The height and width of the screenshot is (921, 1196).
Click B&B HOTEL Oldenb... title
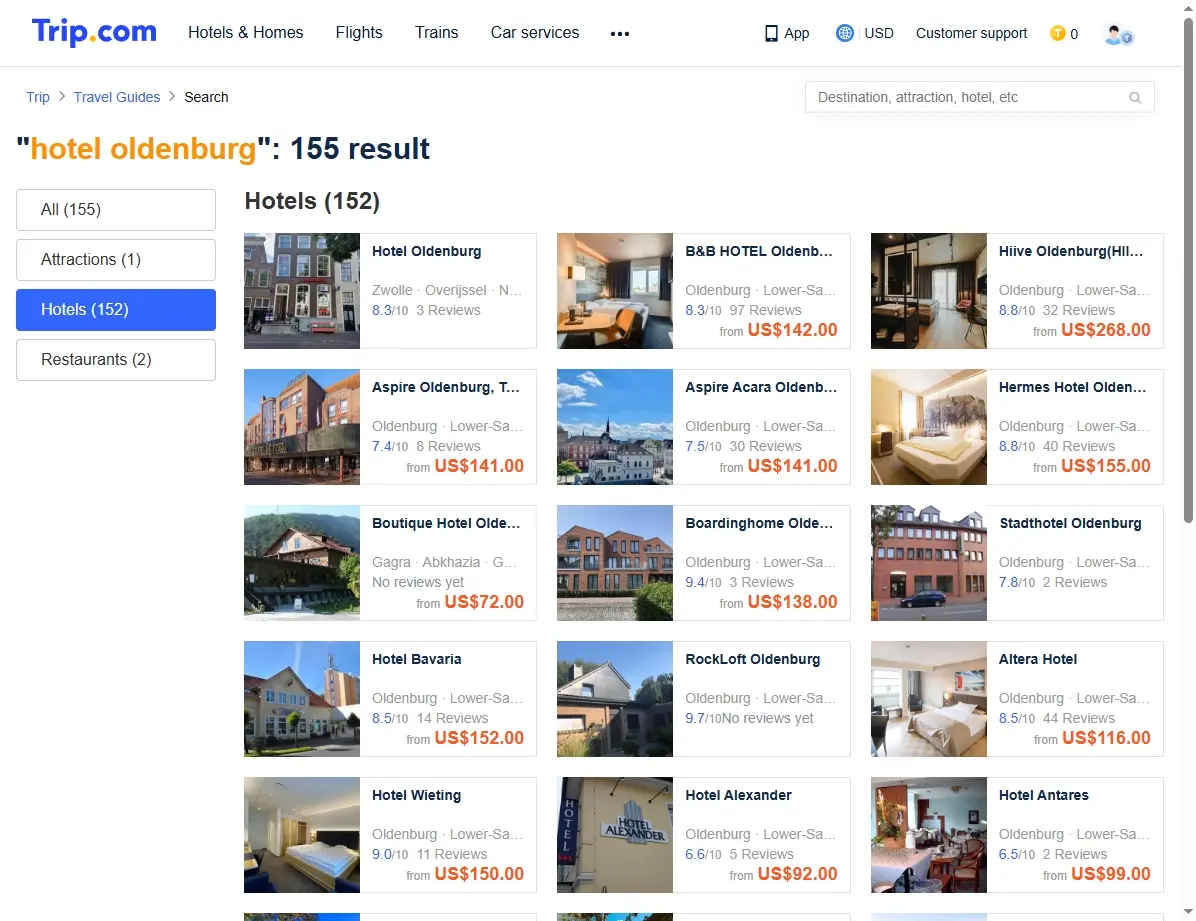point(759,252)
